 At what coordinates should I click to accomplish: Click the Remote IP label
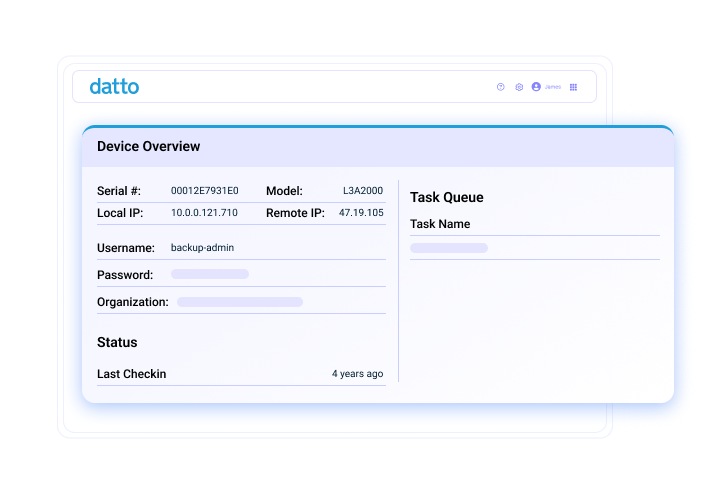pyautogui.click(x=295, y=213)
